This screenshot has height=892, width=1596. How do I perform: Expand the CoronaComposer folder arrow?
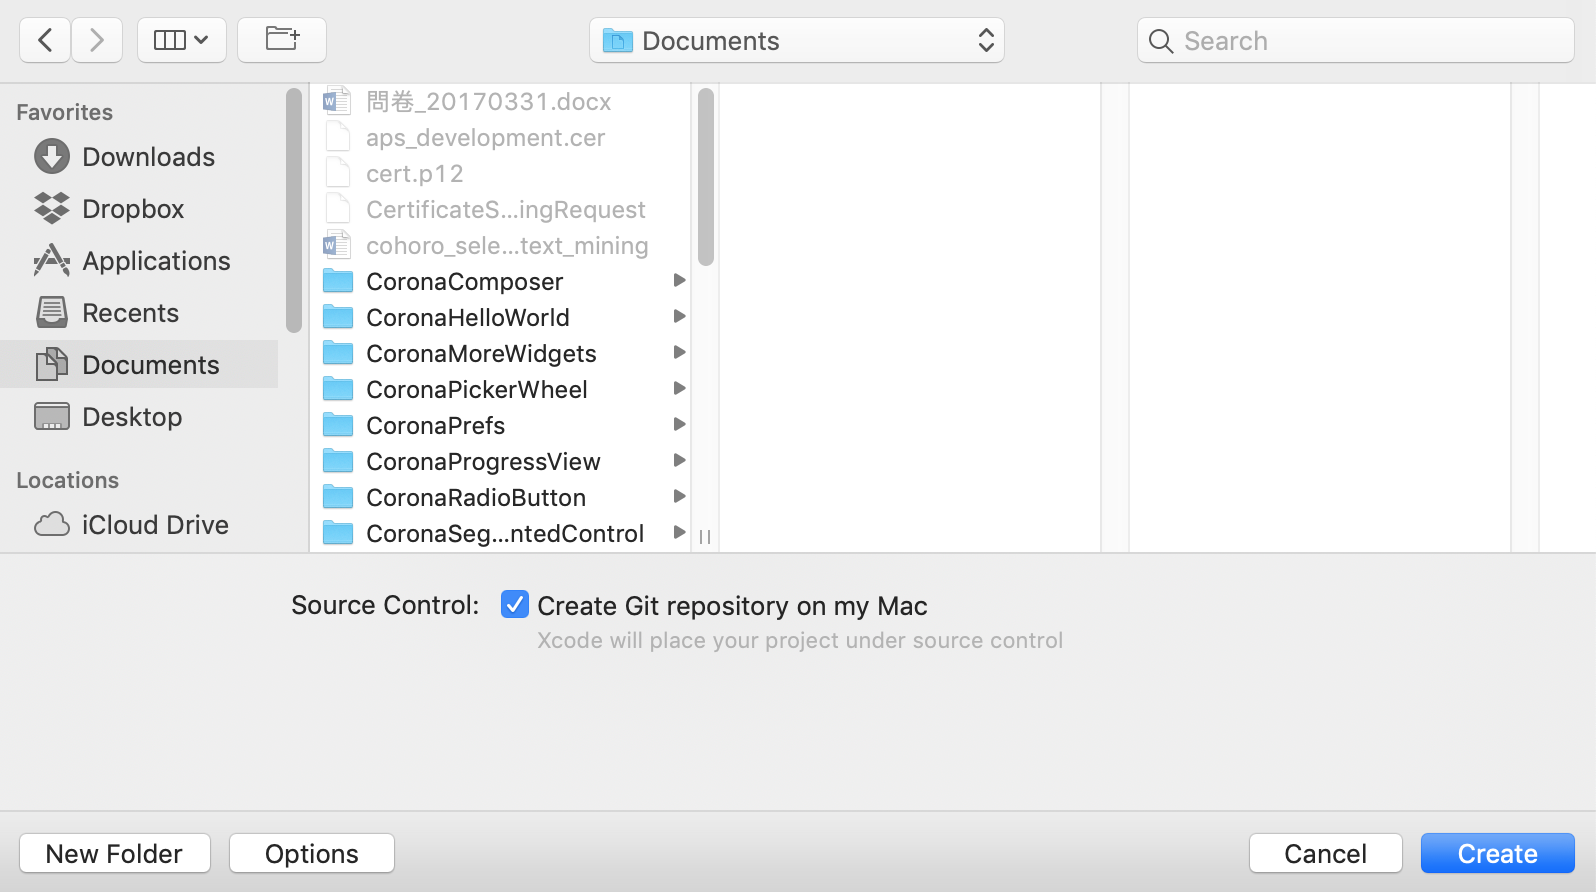[x=679, y=280]
